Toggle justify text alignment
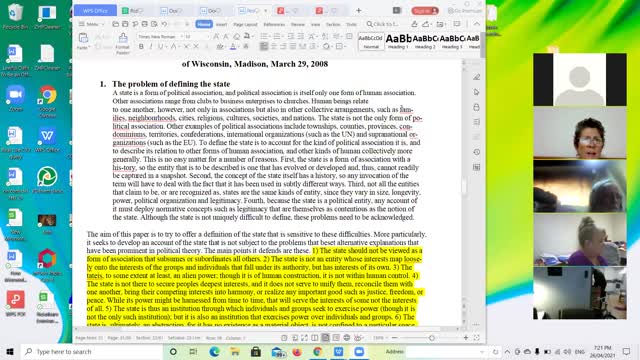Viewport: 640px width, 360px height. coord(293,47)
